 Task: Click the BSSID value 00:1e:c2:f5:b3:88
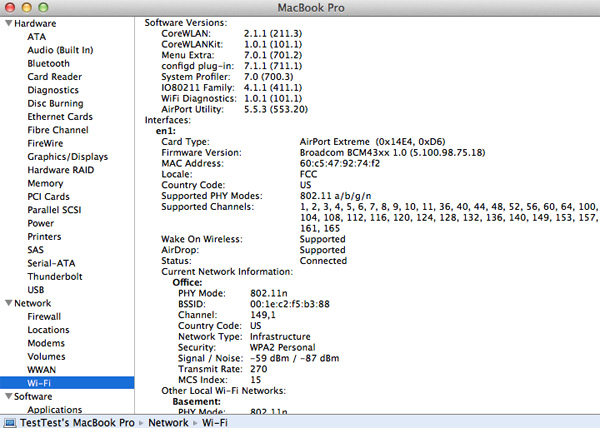point(290,304)
